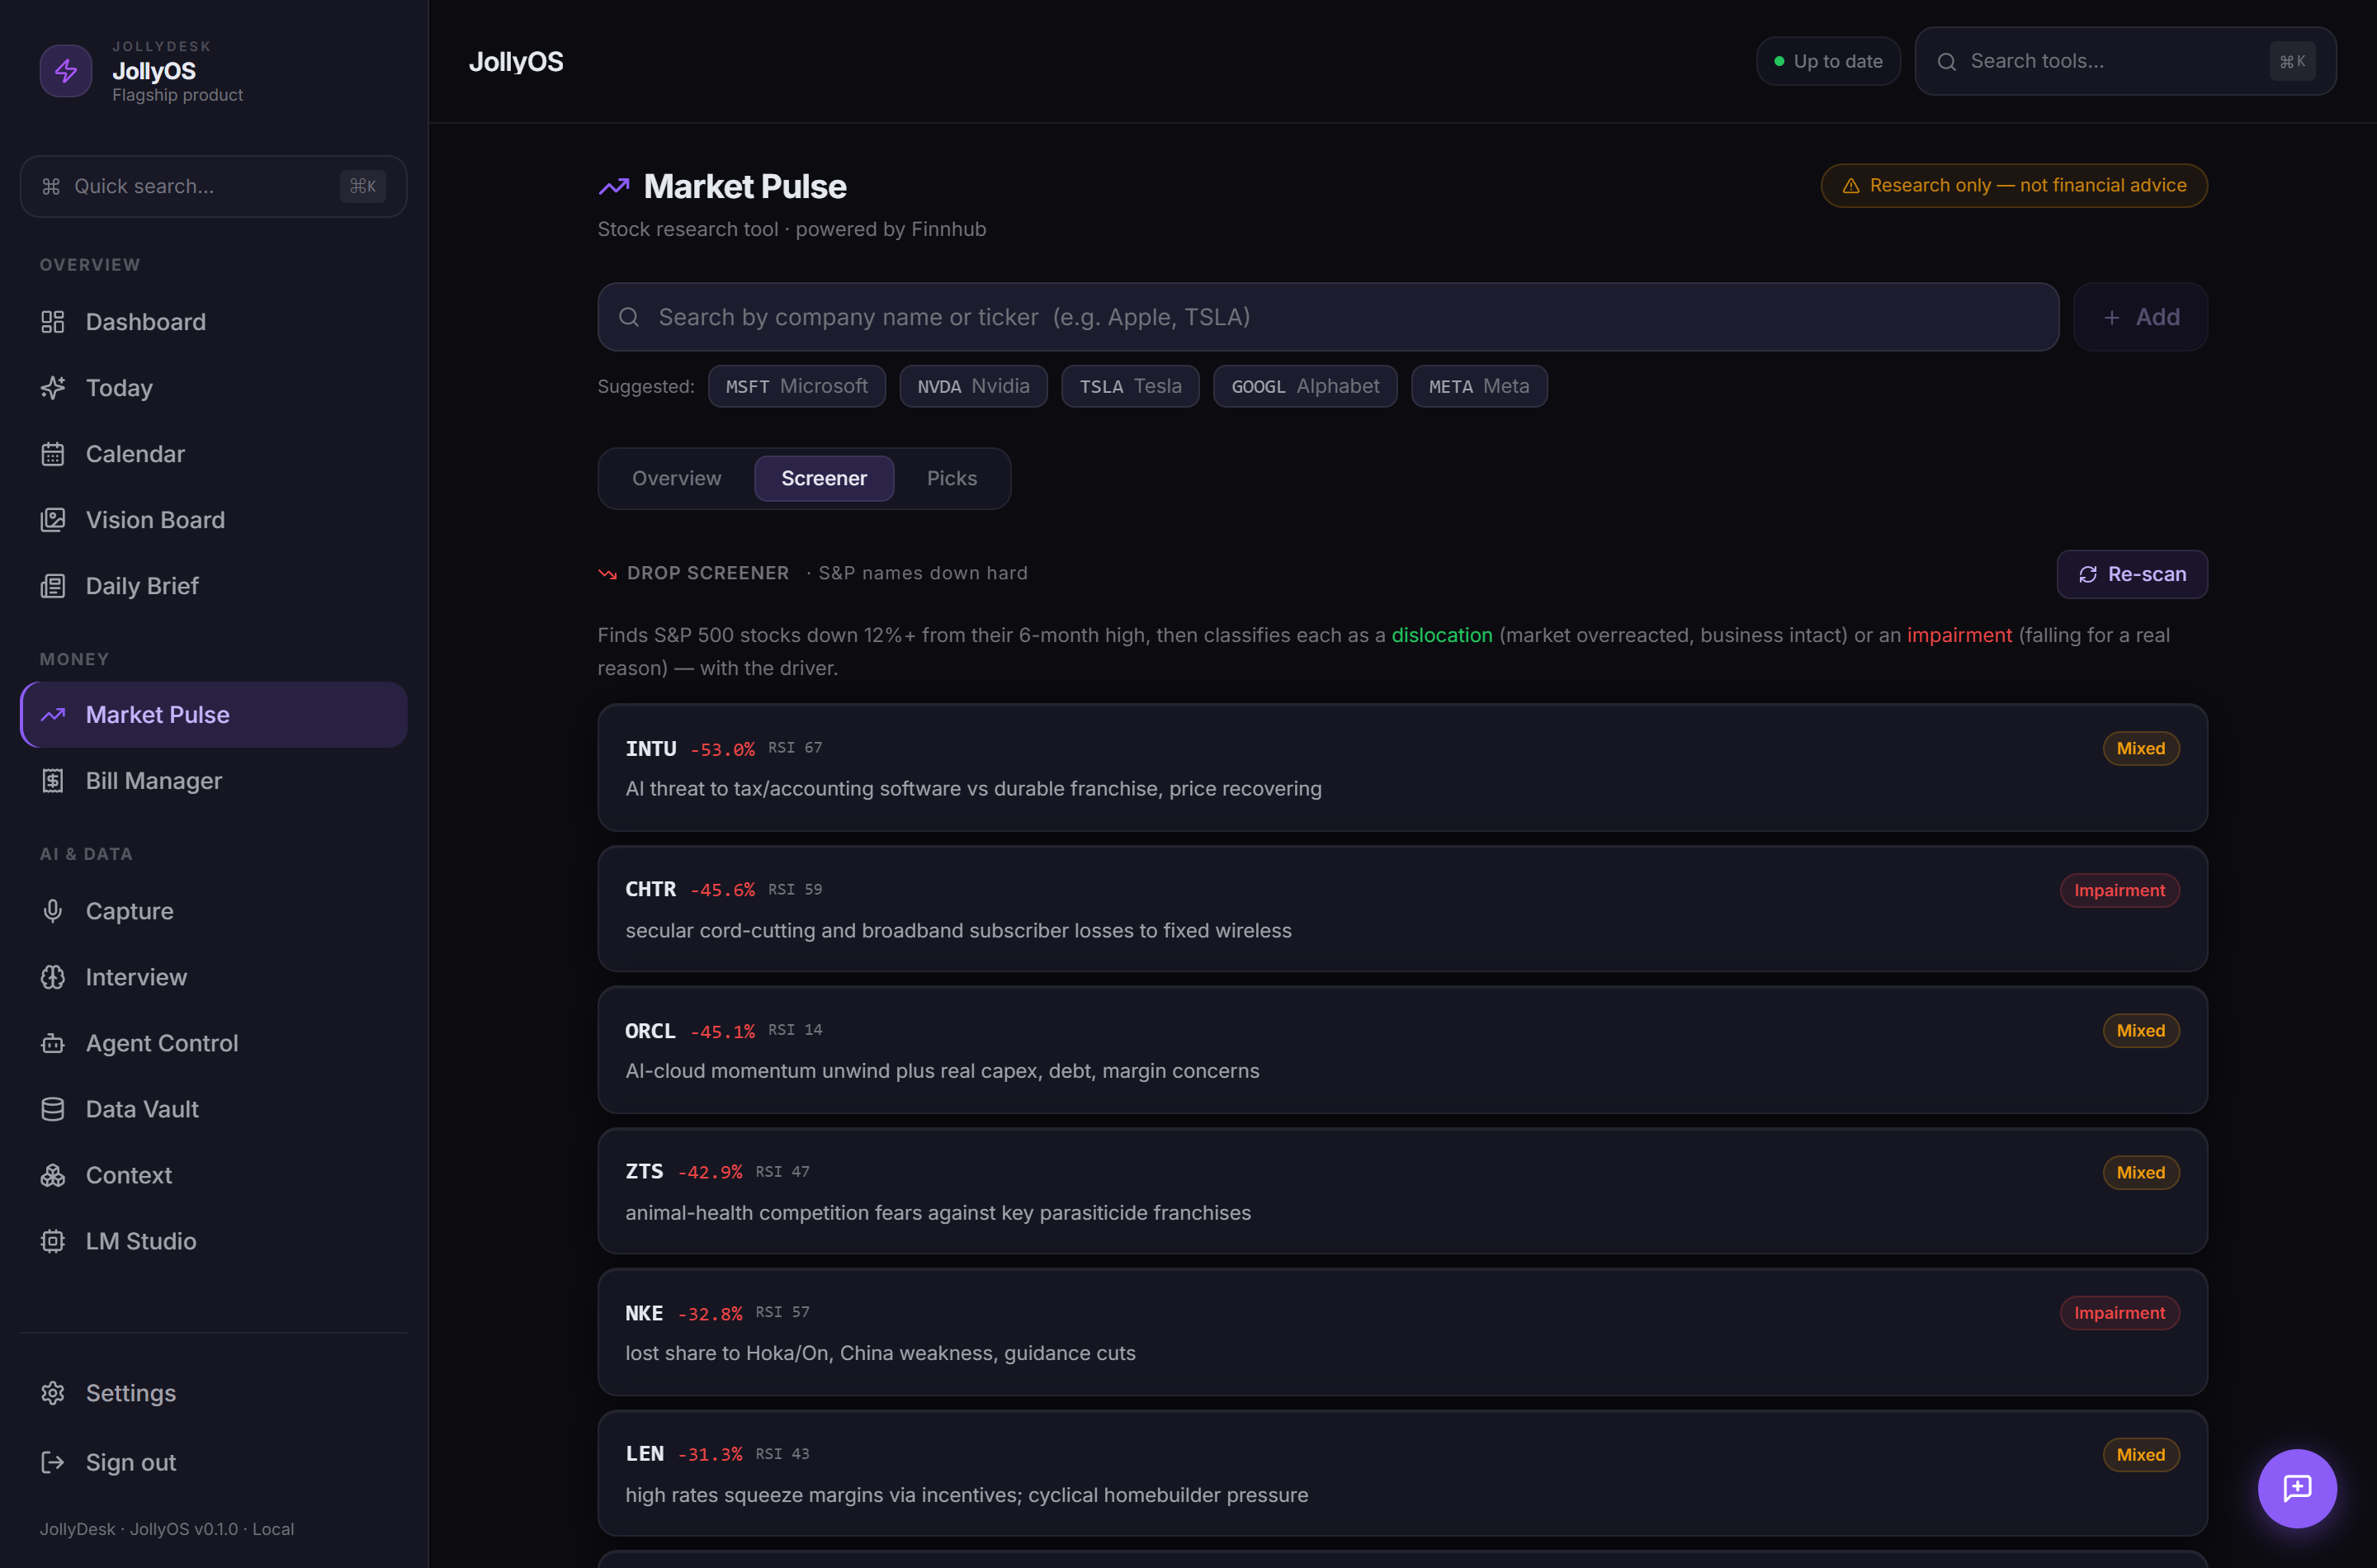Click the warning triangle icon in disclaimer
2377x1568 pixels.
click(x=1851, y=186)
